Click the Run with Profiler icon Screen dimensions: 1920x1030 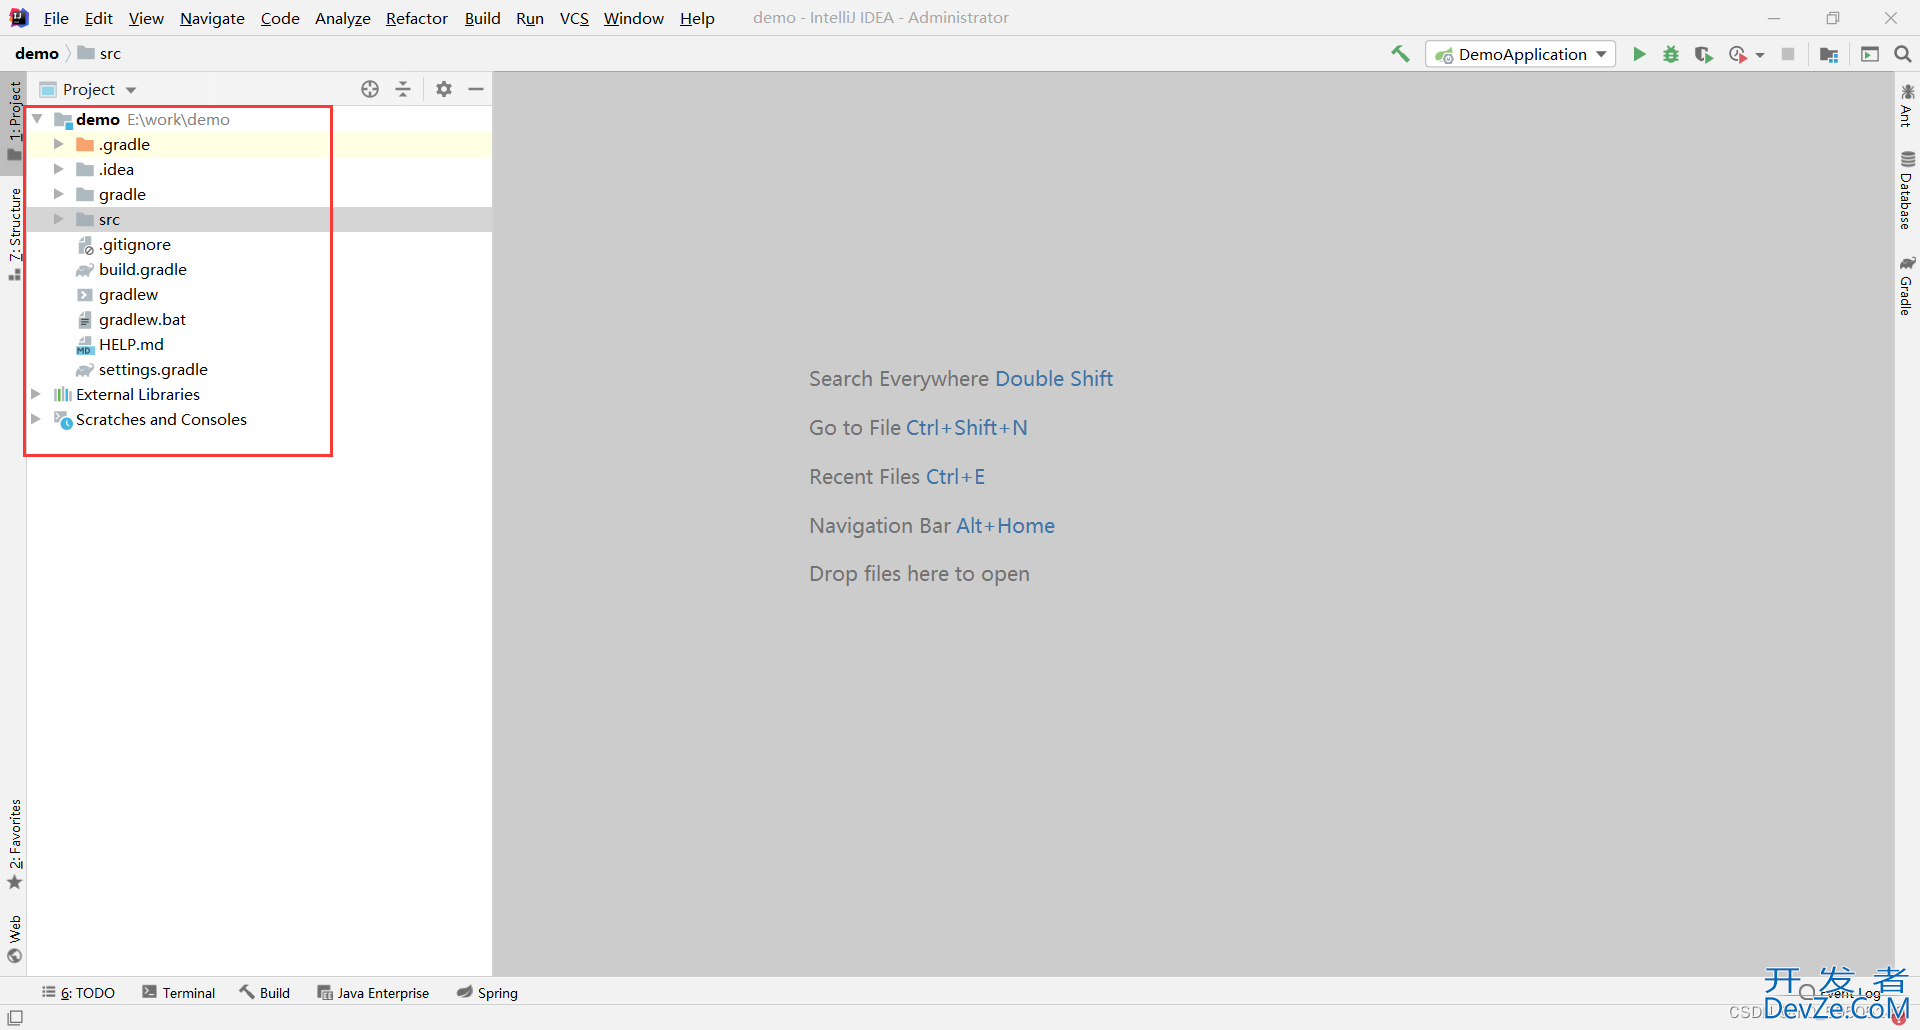pos(1738,54)
